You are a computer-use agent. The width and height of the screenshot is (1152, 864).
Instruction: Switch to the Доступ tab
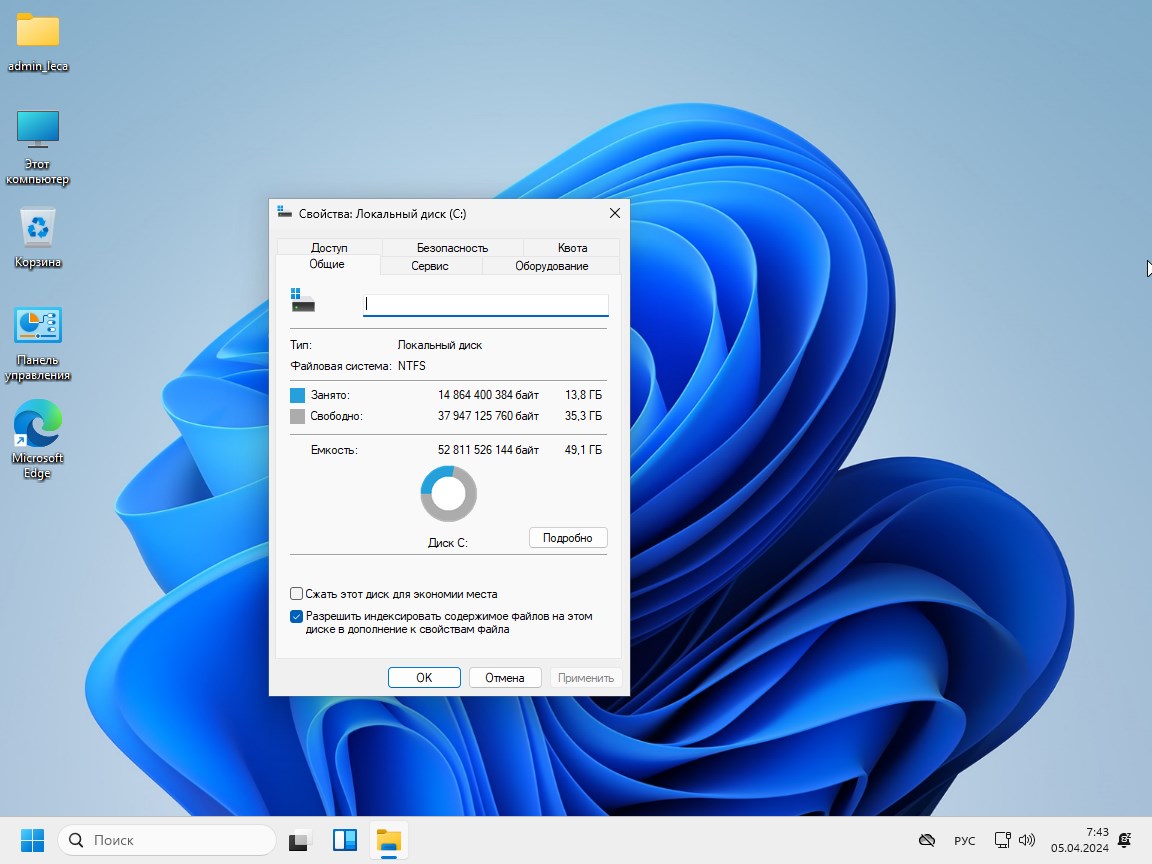(329, 248)
